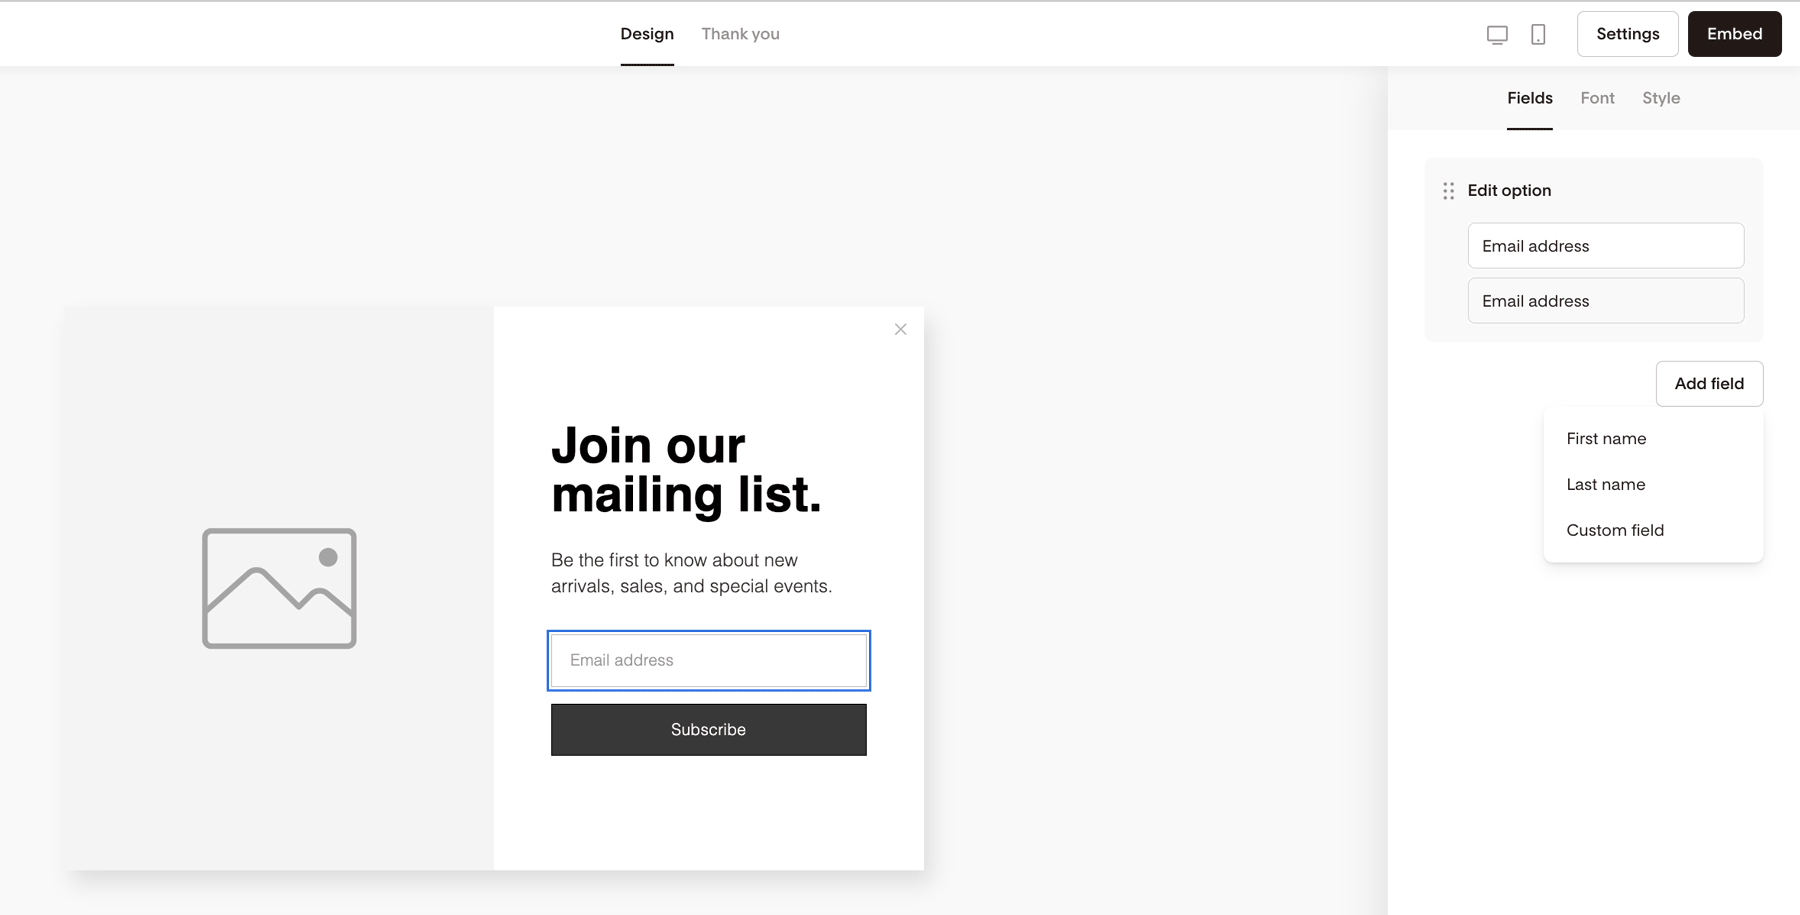Select the Design tab
This screenshot has width=1800, height=915.
pyautogui.click(x=647, y=34)
